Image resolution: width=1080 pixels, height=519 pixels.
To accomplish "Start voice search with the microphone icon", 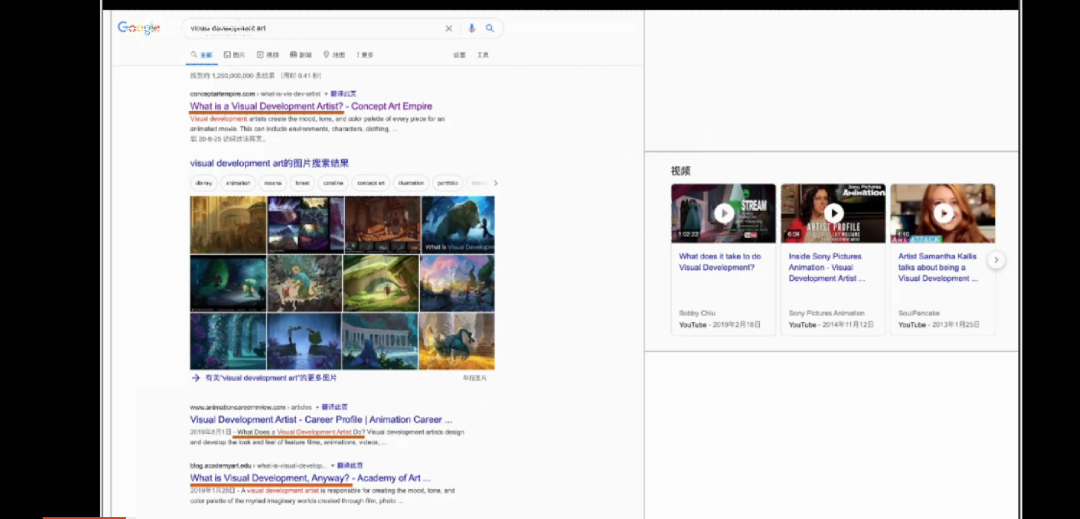I will tap(472, 29).
